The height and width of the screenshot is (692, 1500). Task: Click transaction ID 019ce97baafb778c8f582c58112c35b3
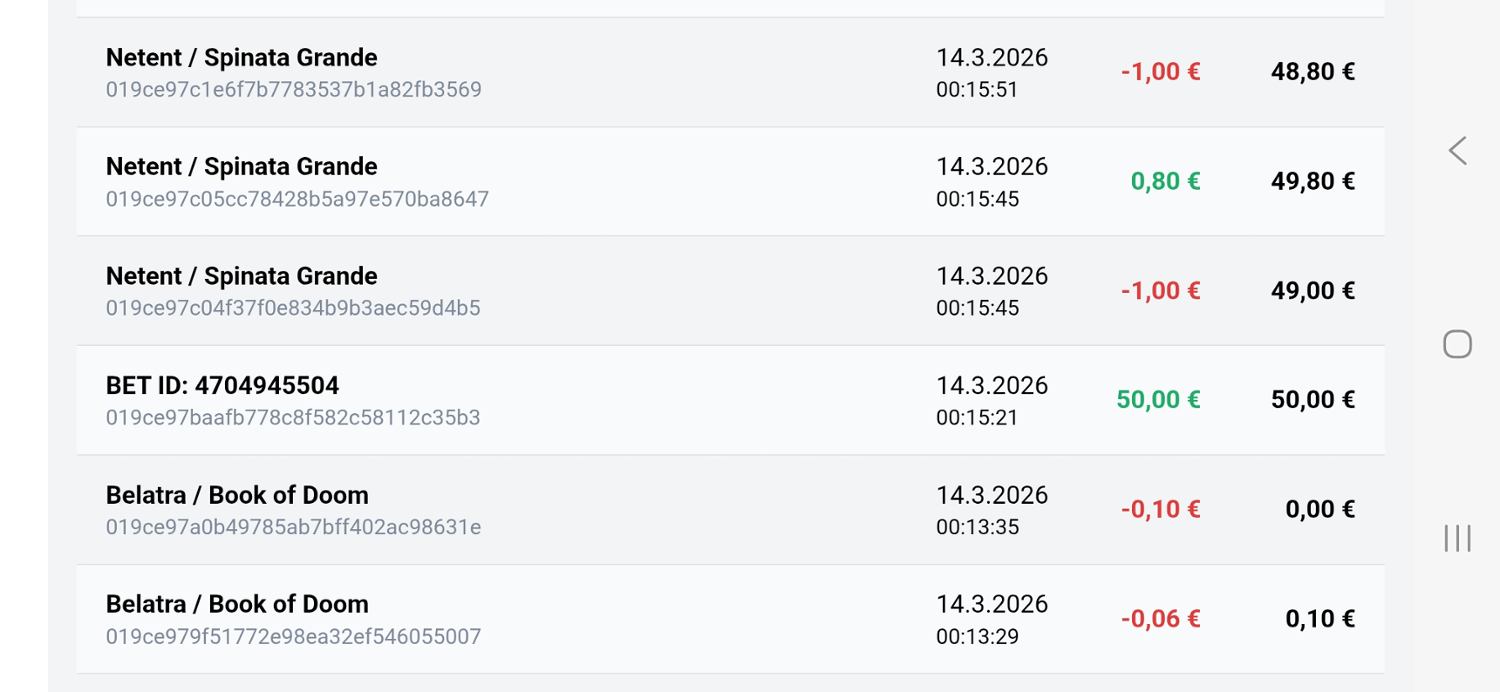293,417
